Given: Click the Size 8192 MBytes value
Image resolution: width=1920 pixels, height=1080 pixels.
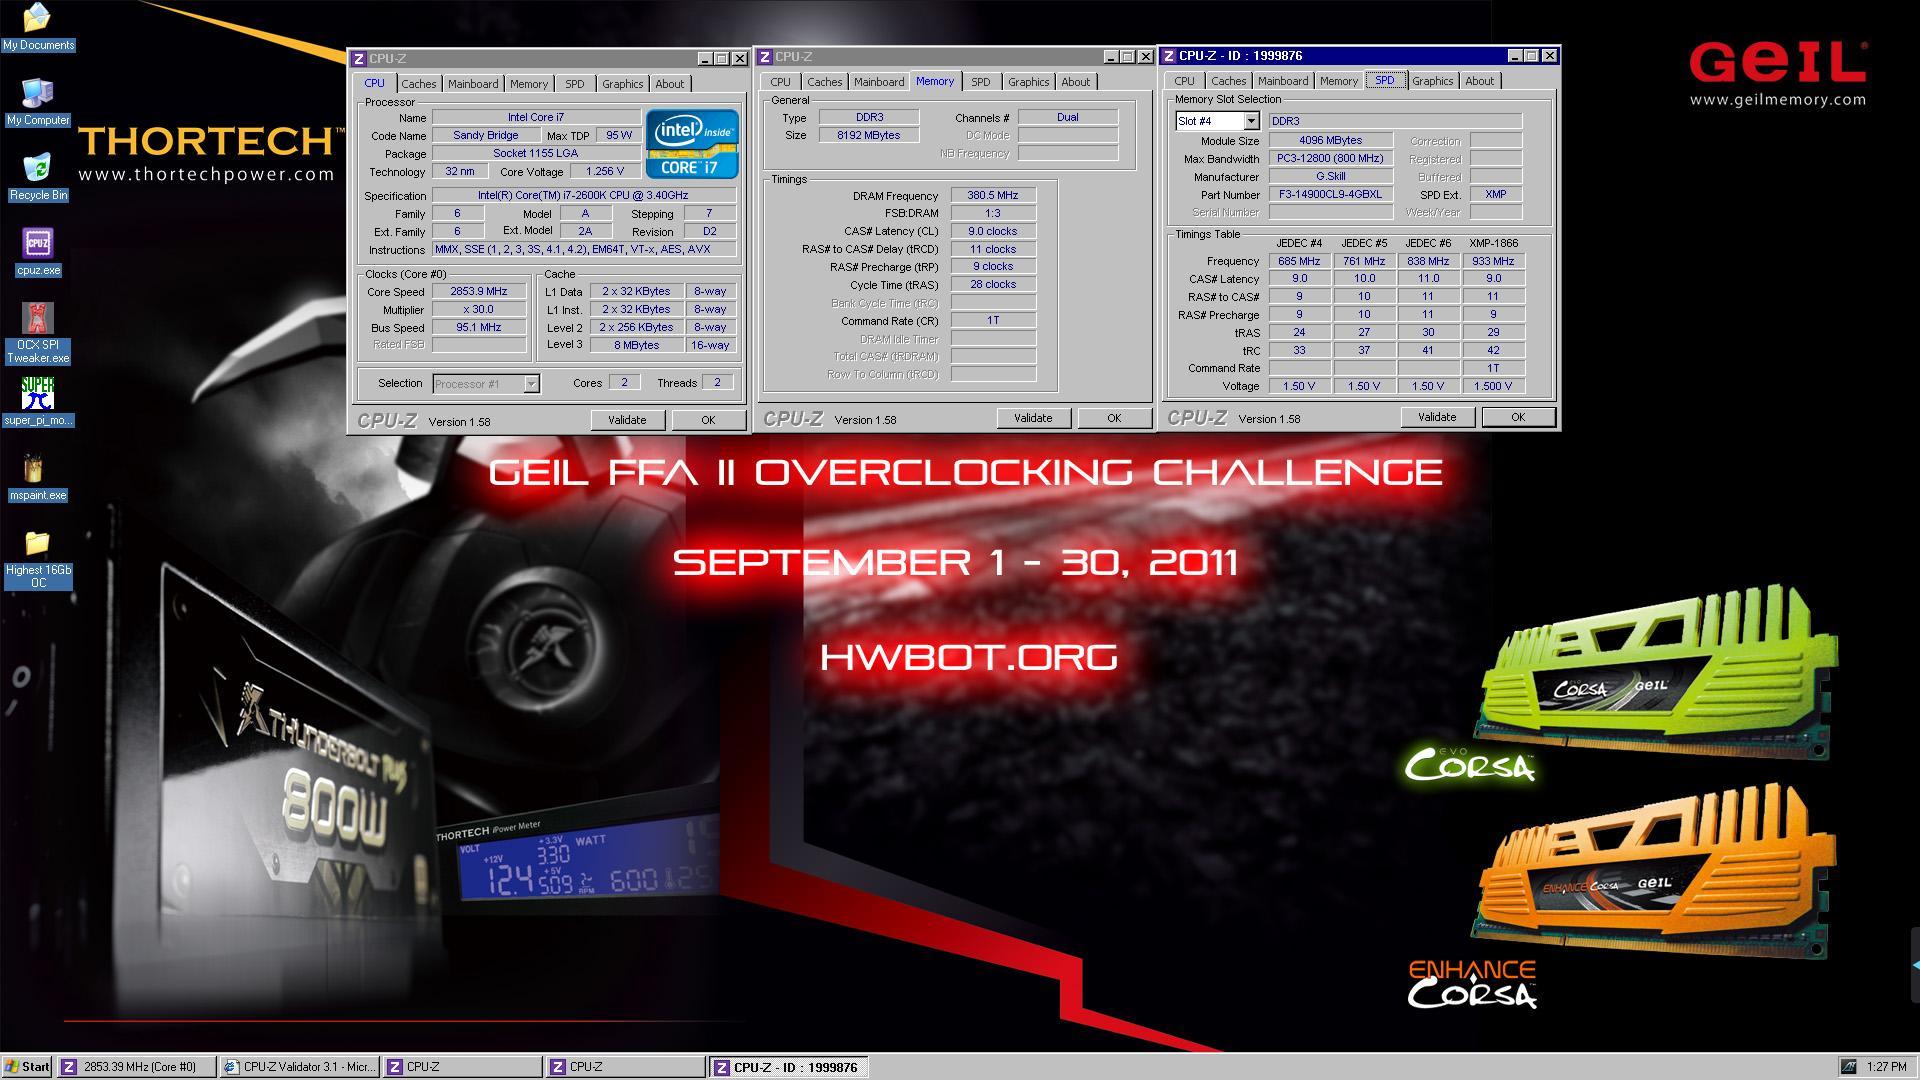Looking at the screenshot, I should 869,135.
